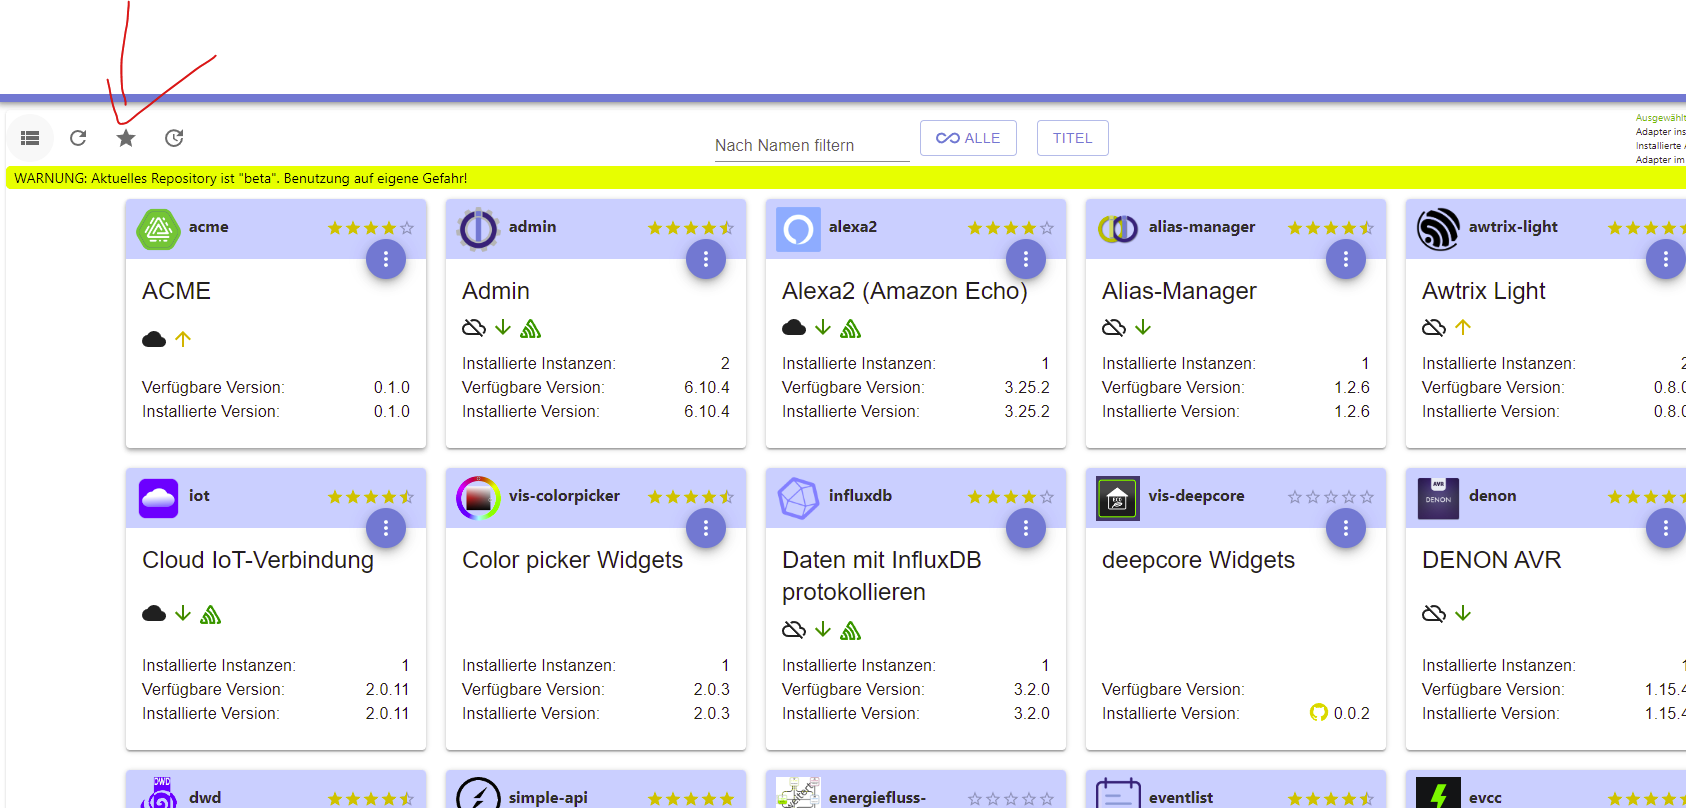Screen dimensions: 1686x808
Task: Open the three-dot menu on the alexa2 card
Action: click(x=1026, y=259)
